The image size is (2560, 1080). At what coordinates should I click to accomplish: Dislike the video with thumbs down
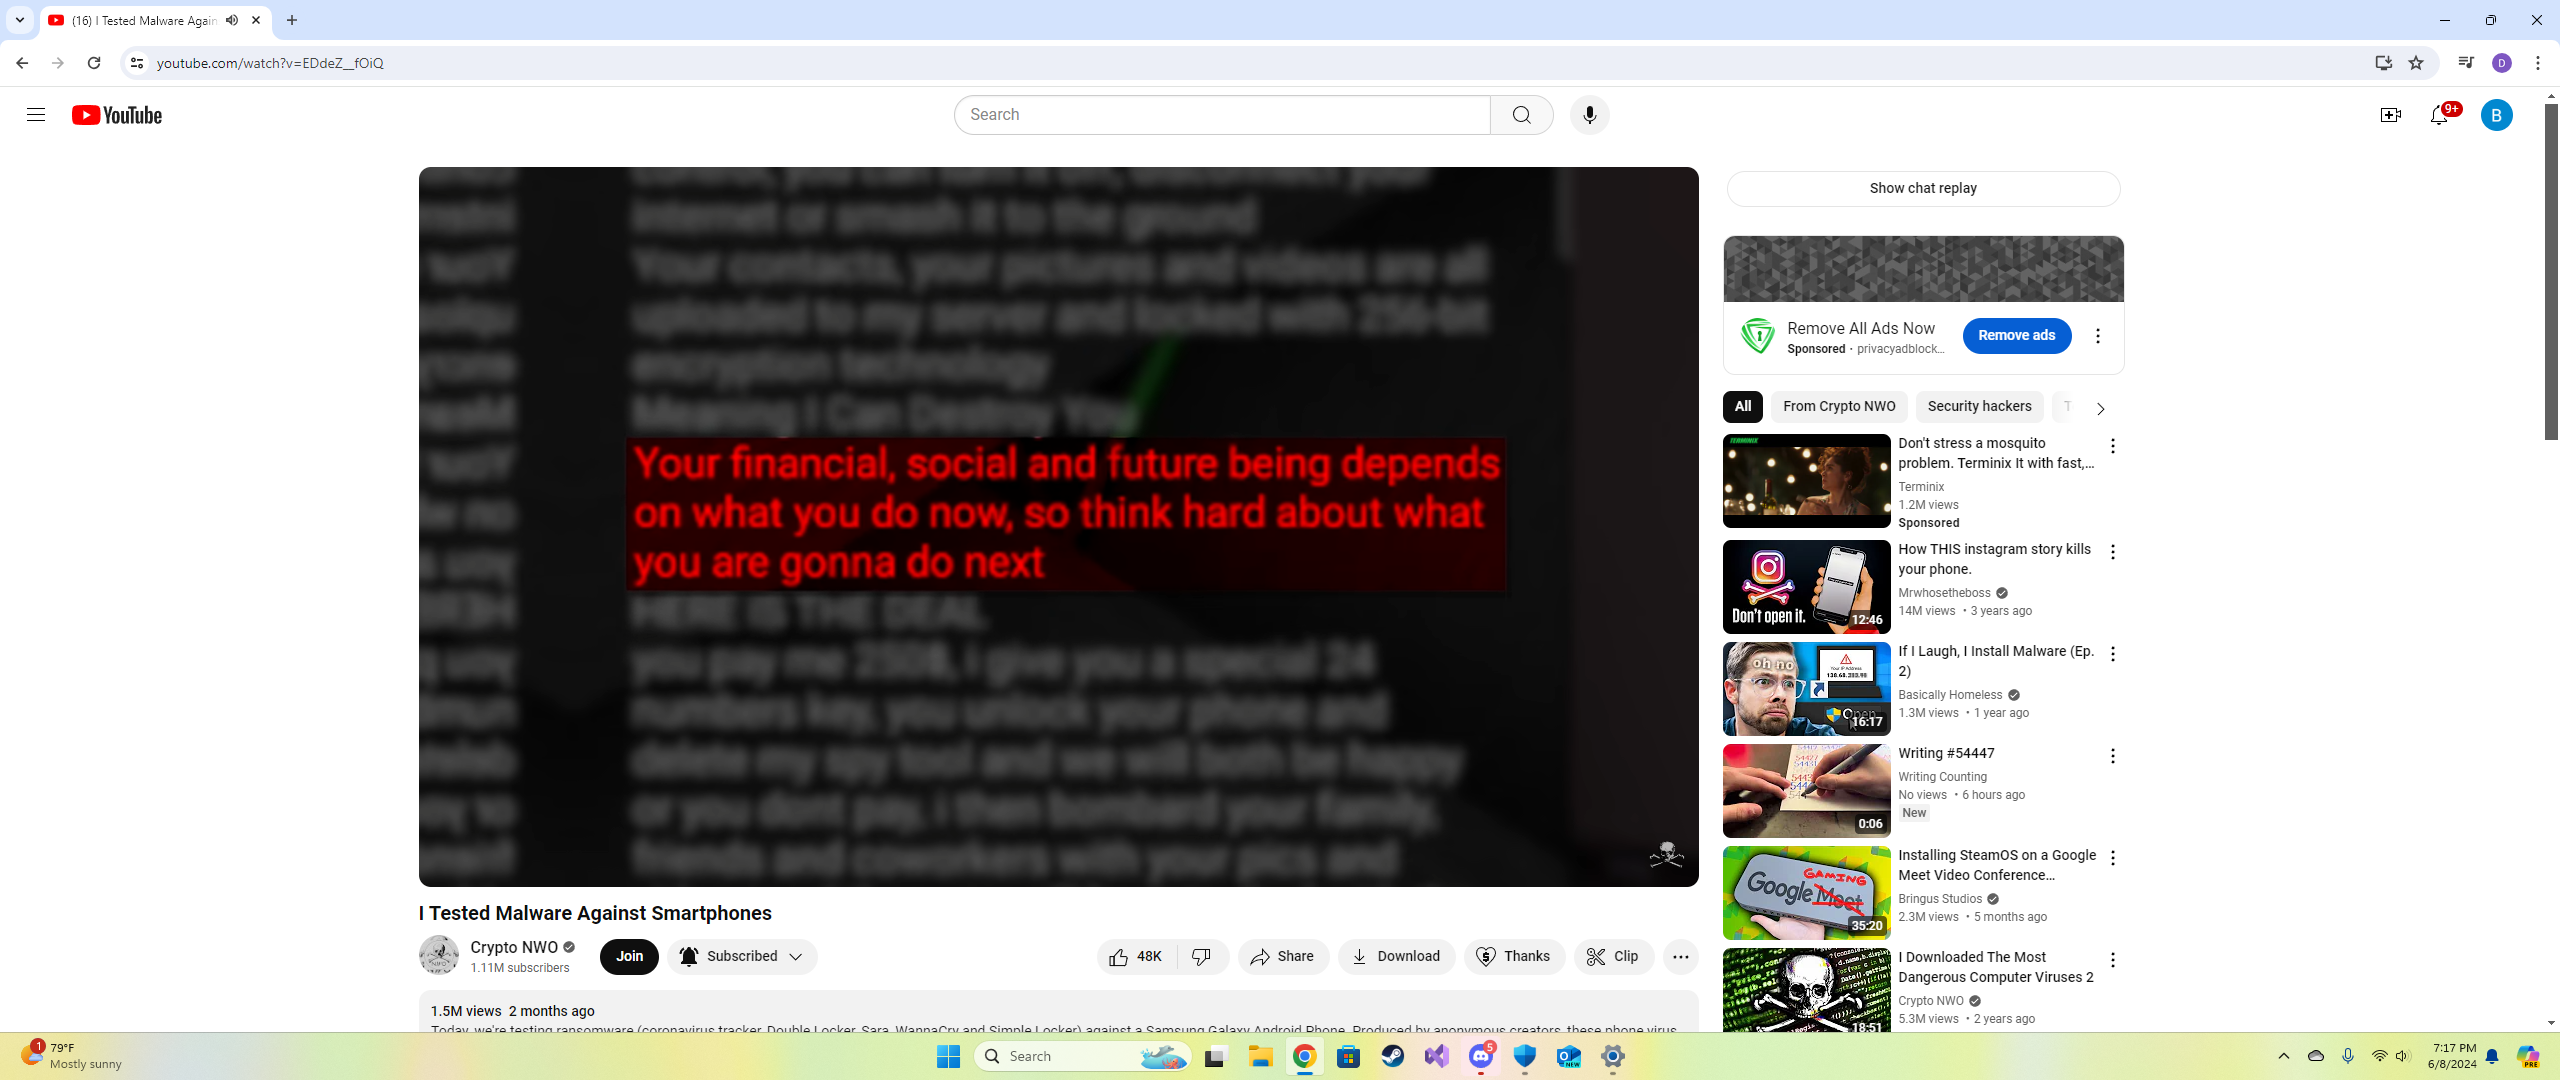pos(1202,957)
